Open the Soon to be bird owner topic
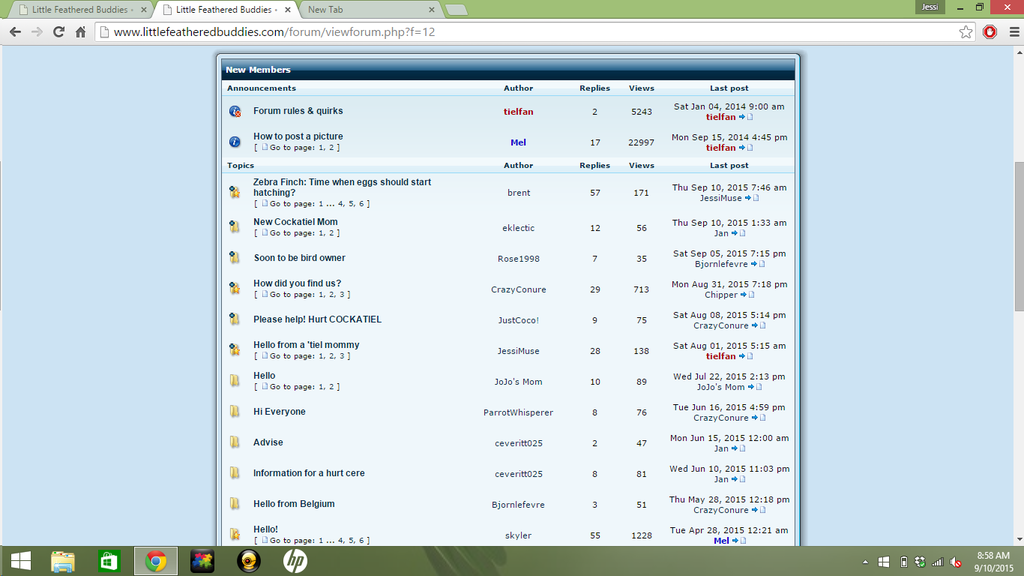 tap(299, 258)
